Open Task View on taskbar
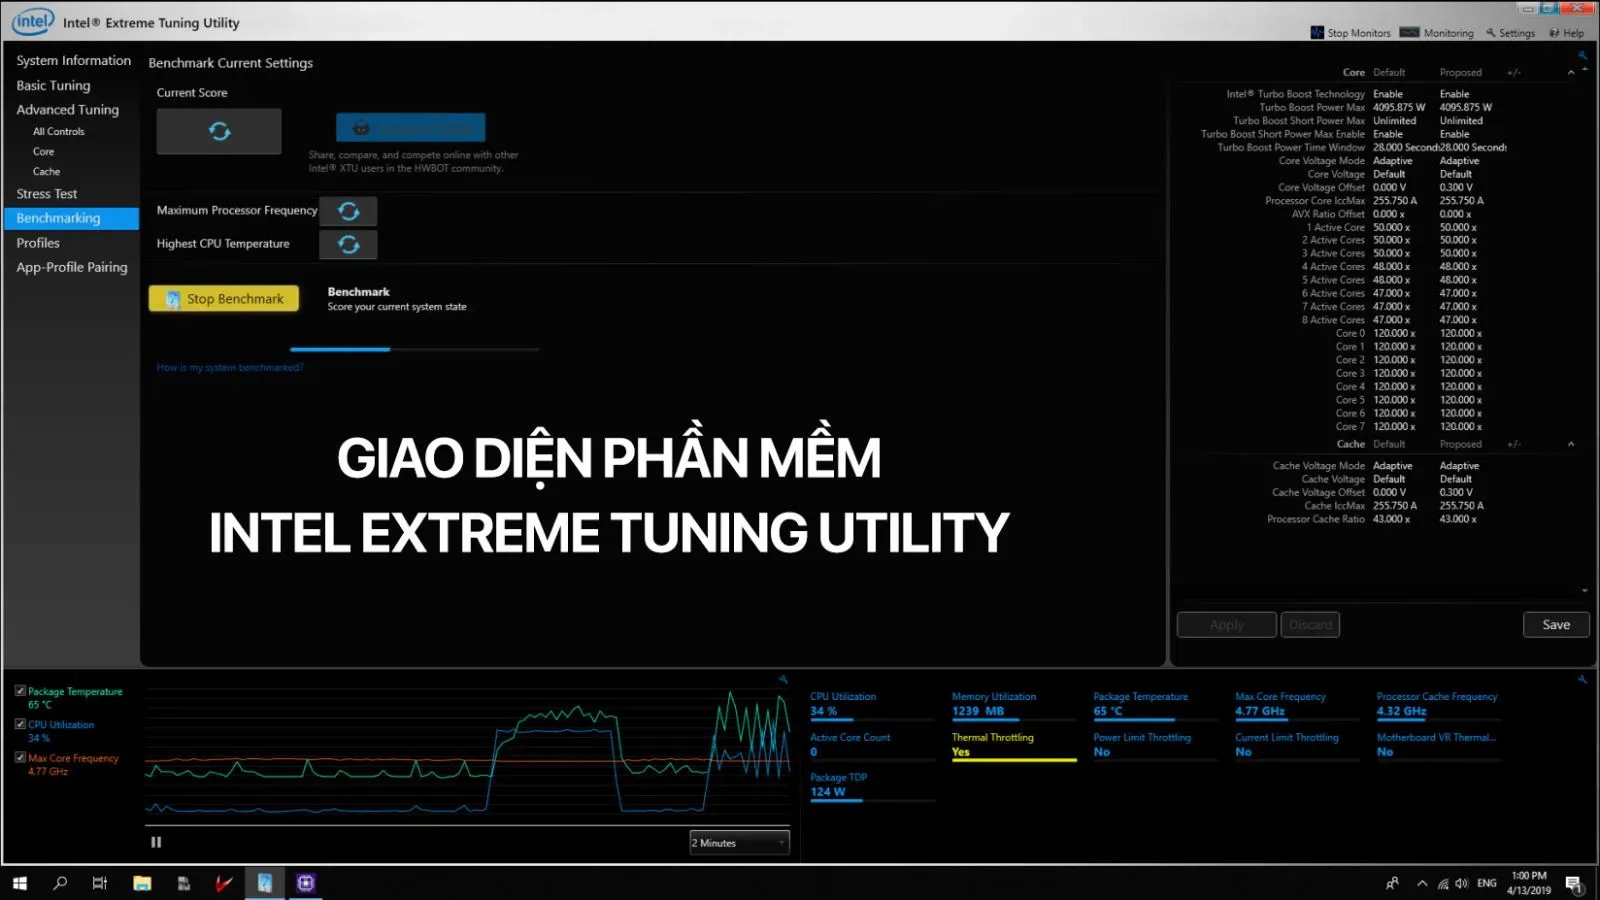Screen dimensions: 1600x900 (x=100, y=883)
